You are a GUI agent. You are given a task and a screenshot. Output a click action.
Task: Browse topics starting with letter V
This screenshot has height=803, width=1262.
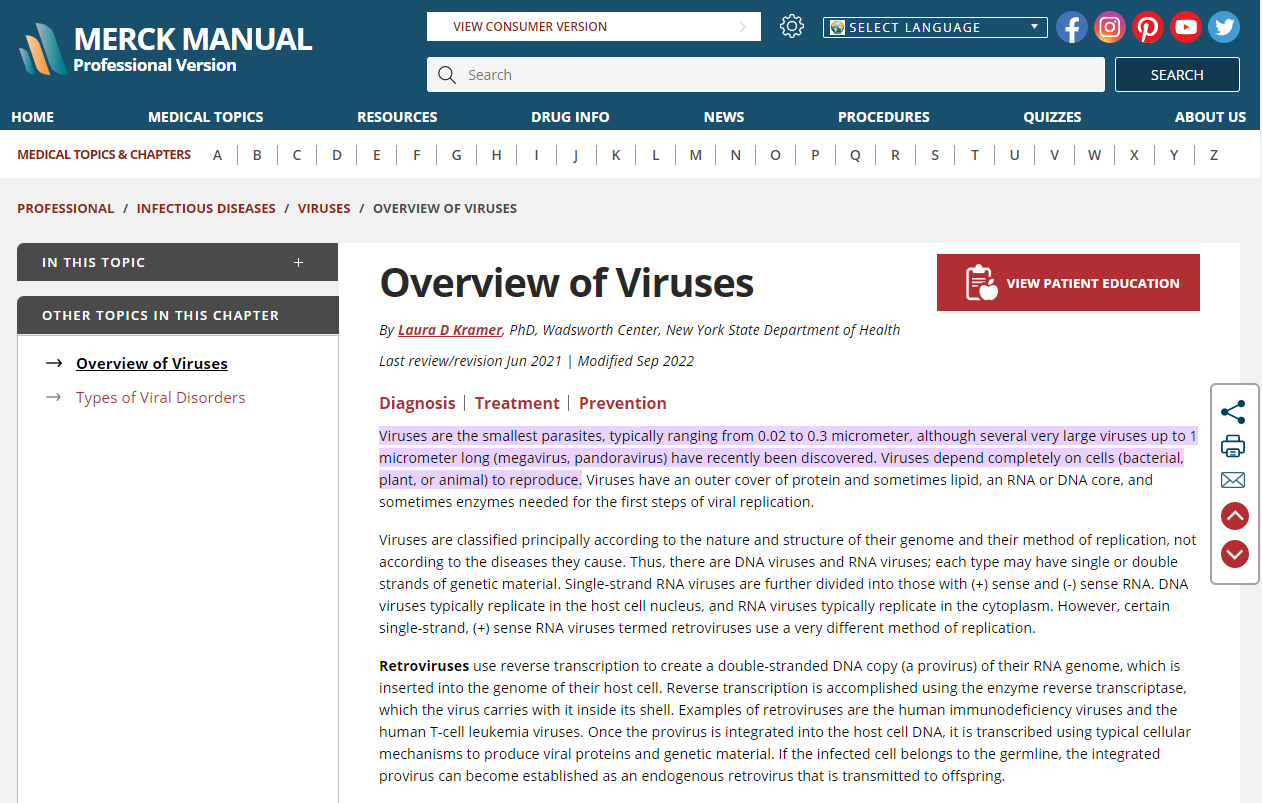[x=1054, y=155]
